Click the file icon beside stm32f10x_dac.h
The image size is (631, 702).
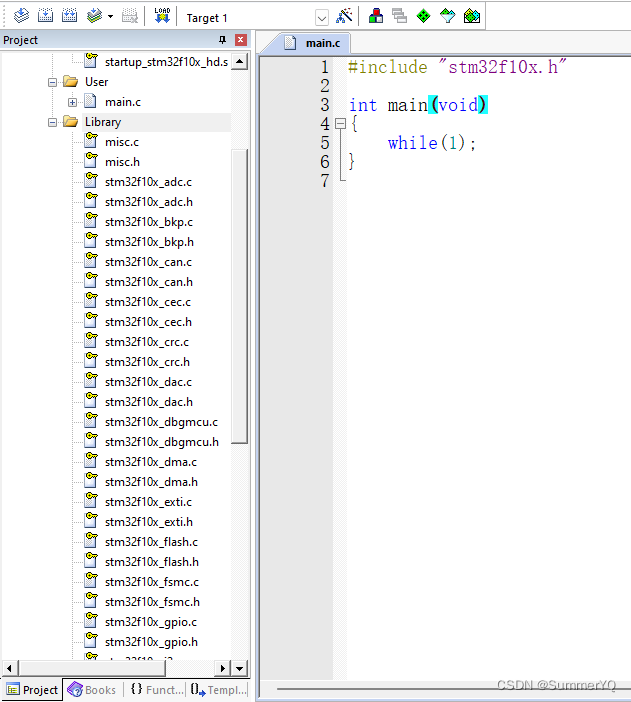point(91,401)
